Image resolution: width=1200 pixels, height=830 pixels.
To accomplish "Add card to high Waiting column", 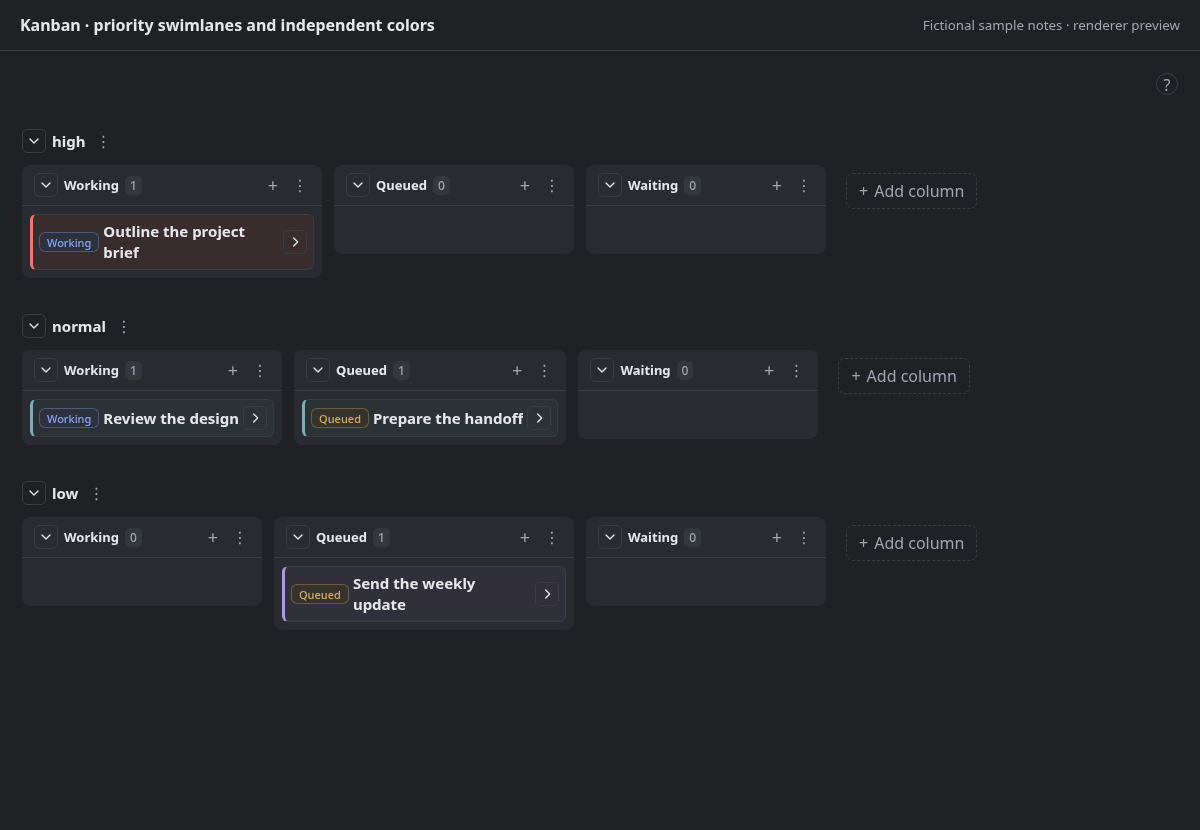I will pyautogui.click(x=776, y=185).
